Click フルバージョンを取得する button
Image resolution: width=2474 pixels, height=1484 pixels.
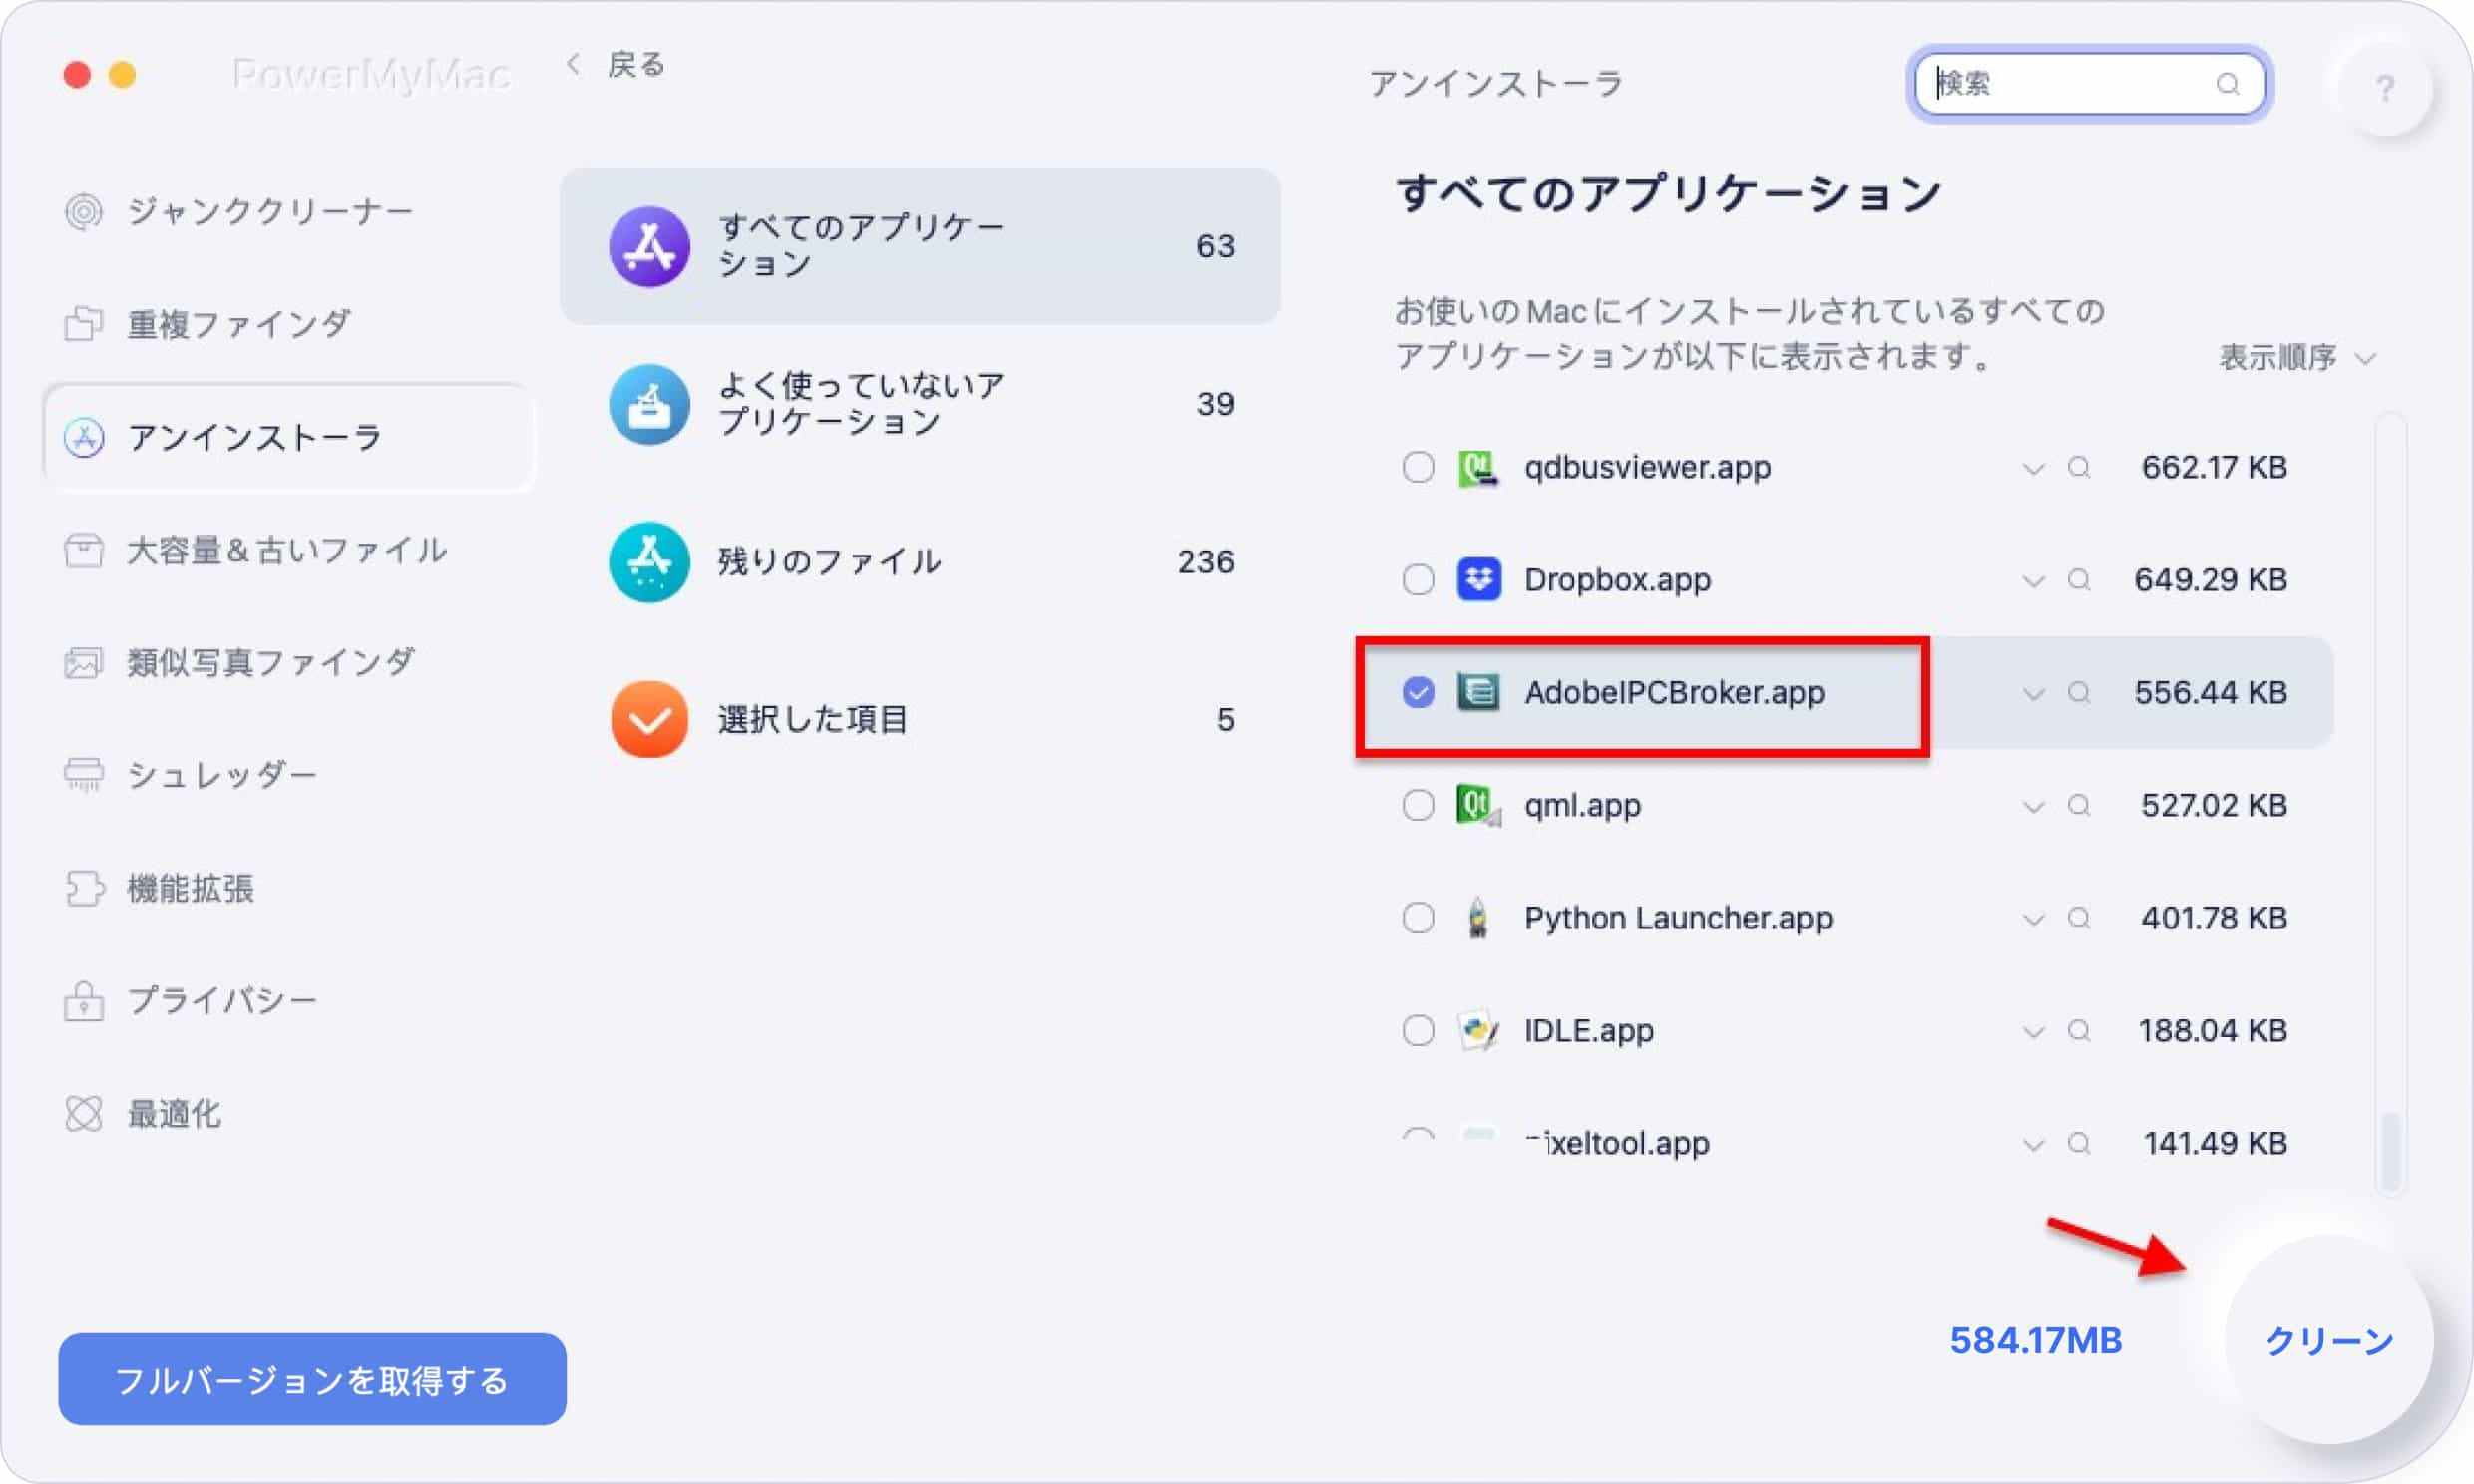click(x=312, y=1380)
